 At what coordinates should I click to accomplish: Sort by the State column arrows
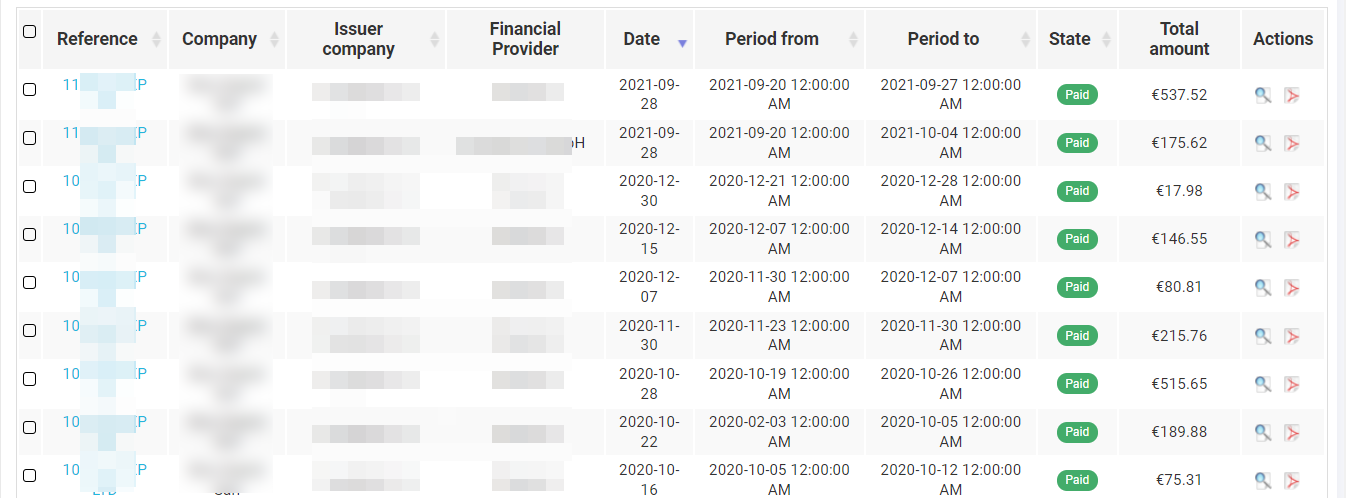pos(1107,39)
